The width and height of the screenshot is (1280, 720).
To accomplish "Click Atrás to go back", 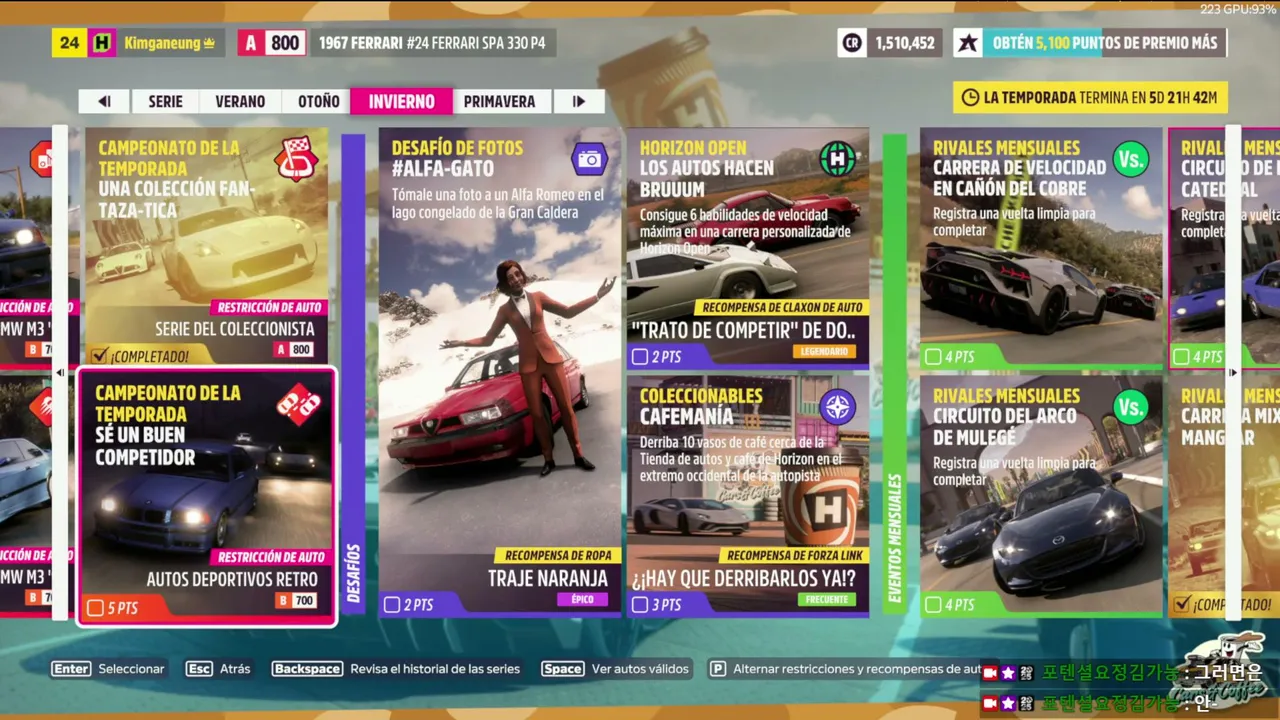I will point(235,669).
